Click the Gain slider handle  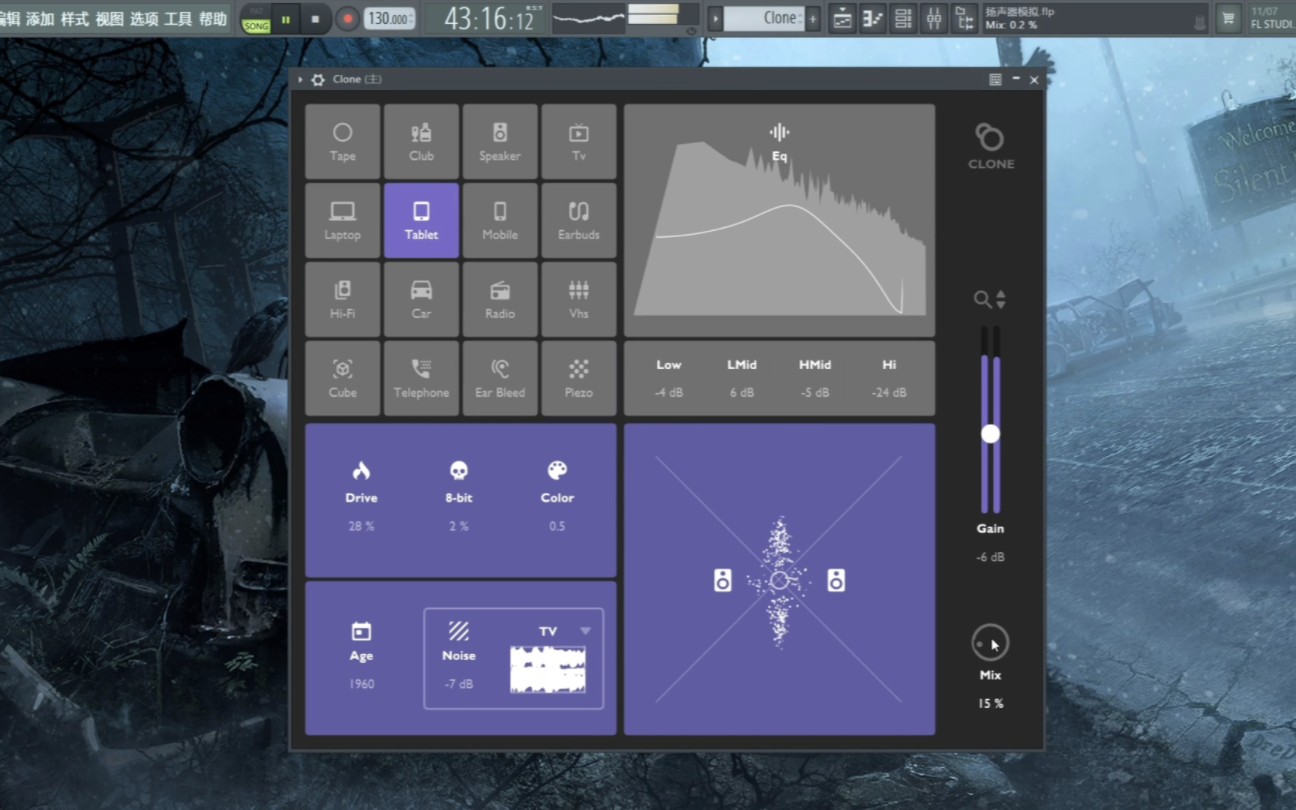(990, 433)
